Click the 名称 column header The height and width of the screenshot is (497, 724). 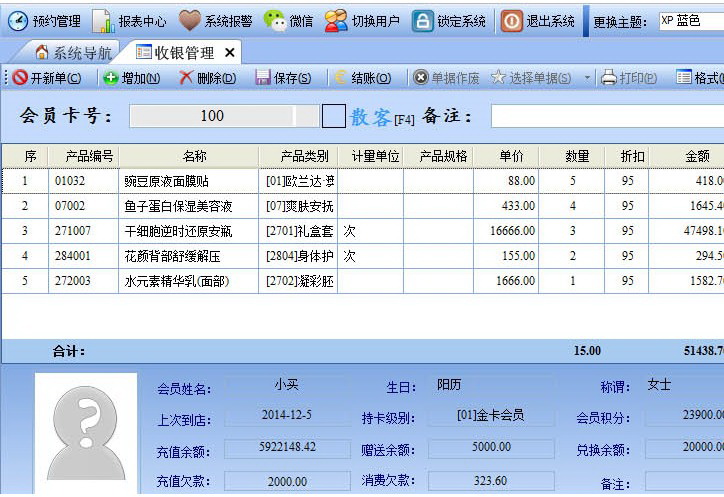(x=189, y=156)
